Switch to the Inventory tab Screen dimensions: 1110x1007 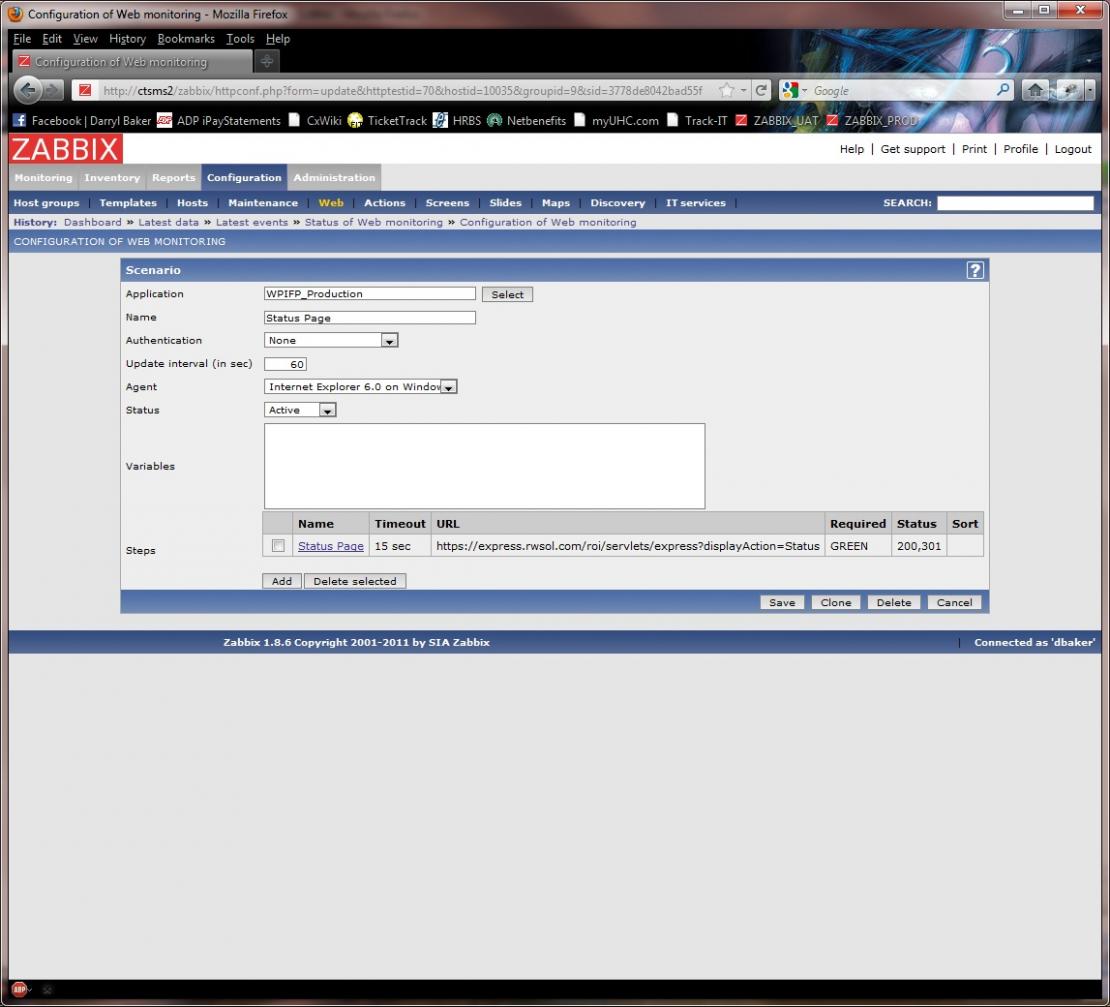click(x=112, y=178)
